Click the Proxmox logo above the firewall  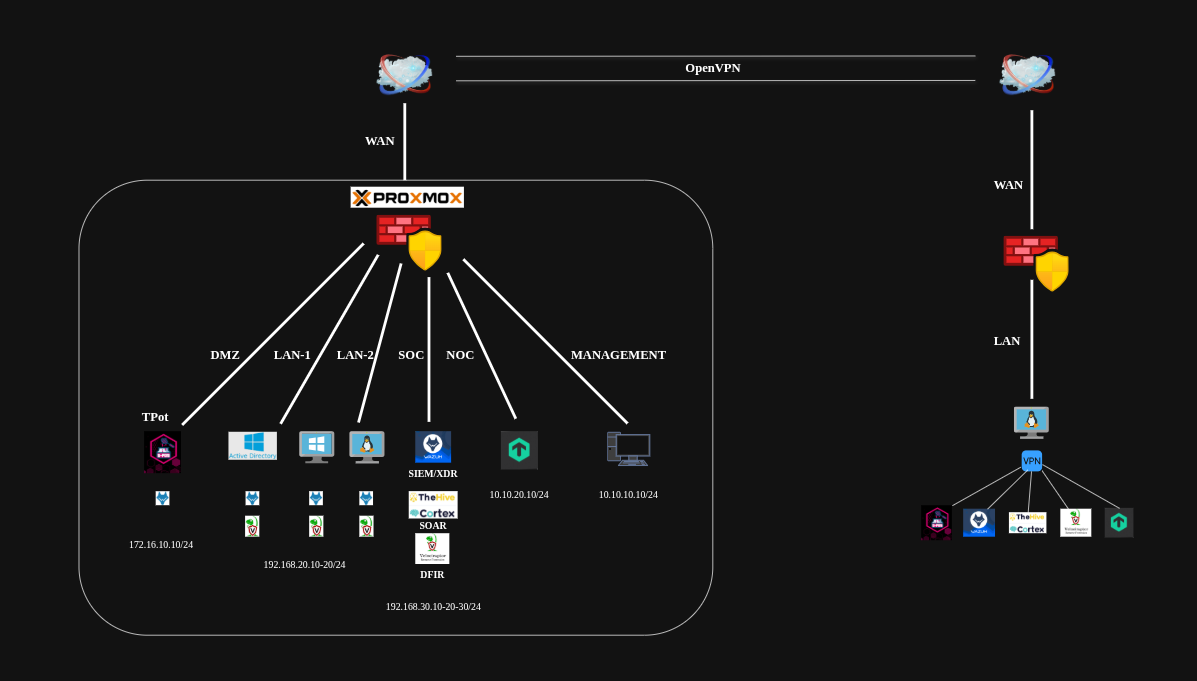tap(407, 197)
